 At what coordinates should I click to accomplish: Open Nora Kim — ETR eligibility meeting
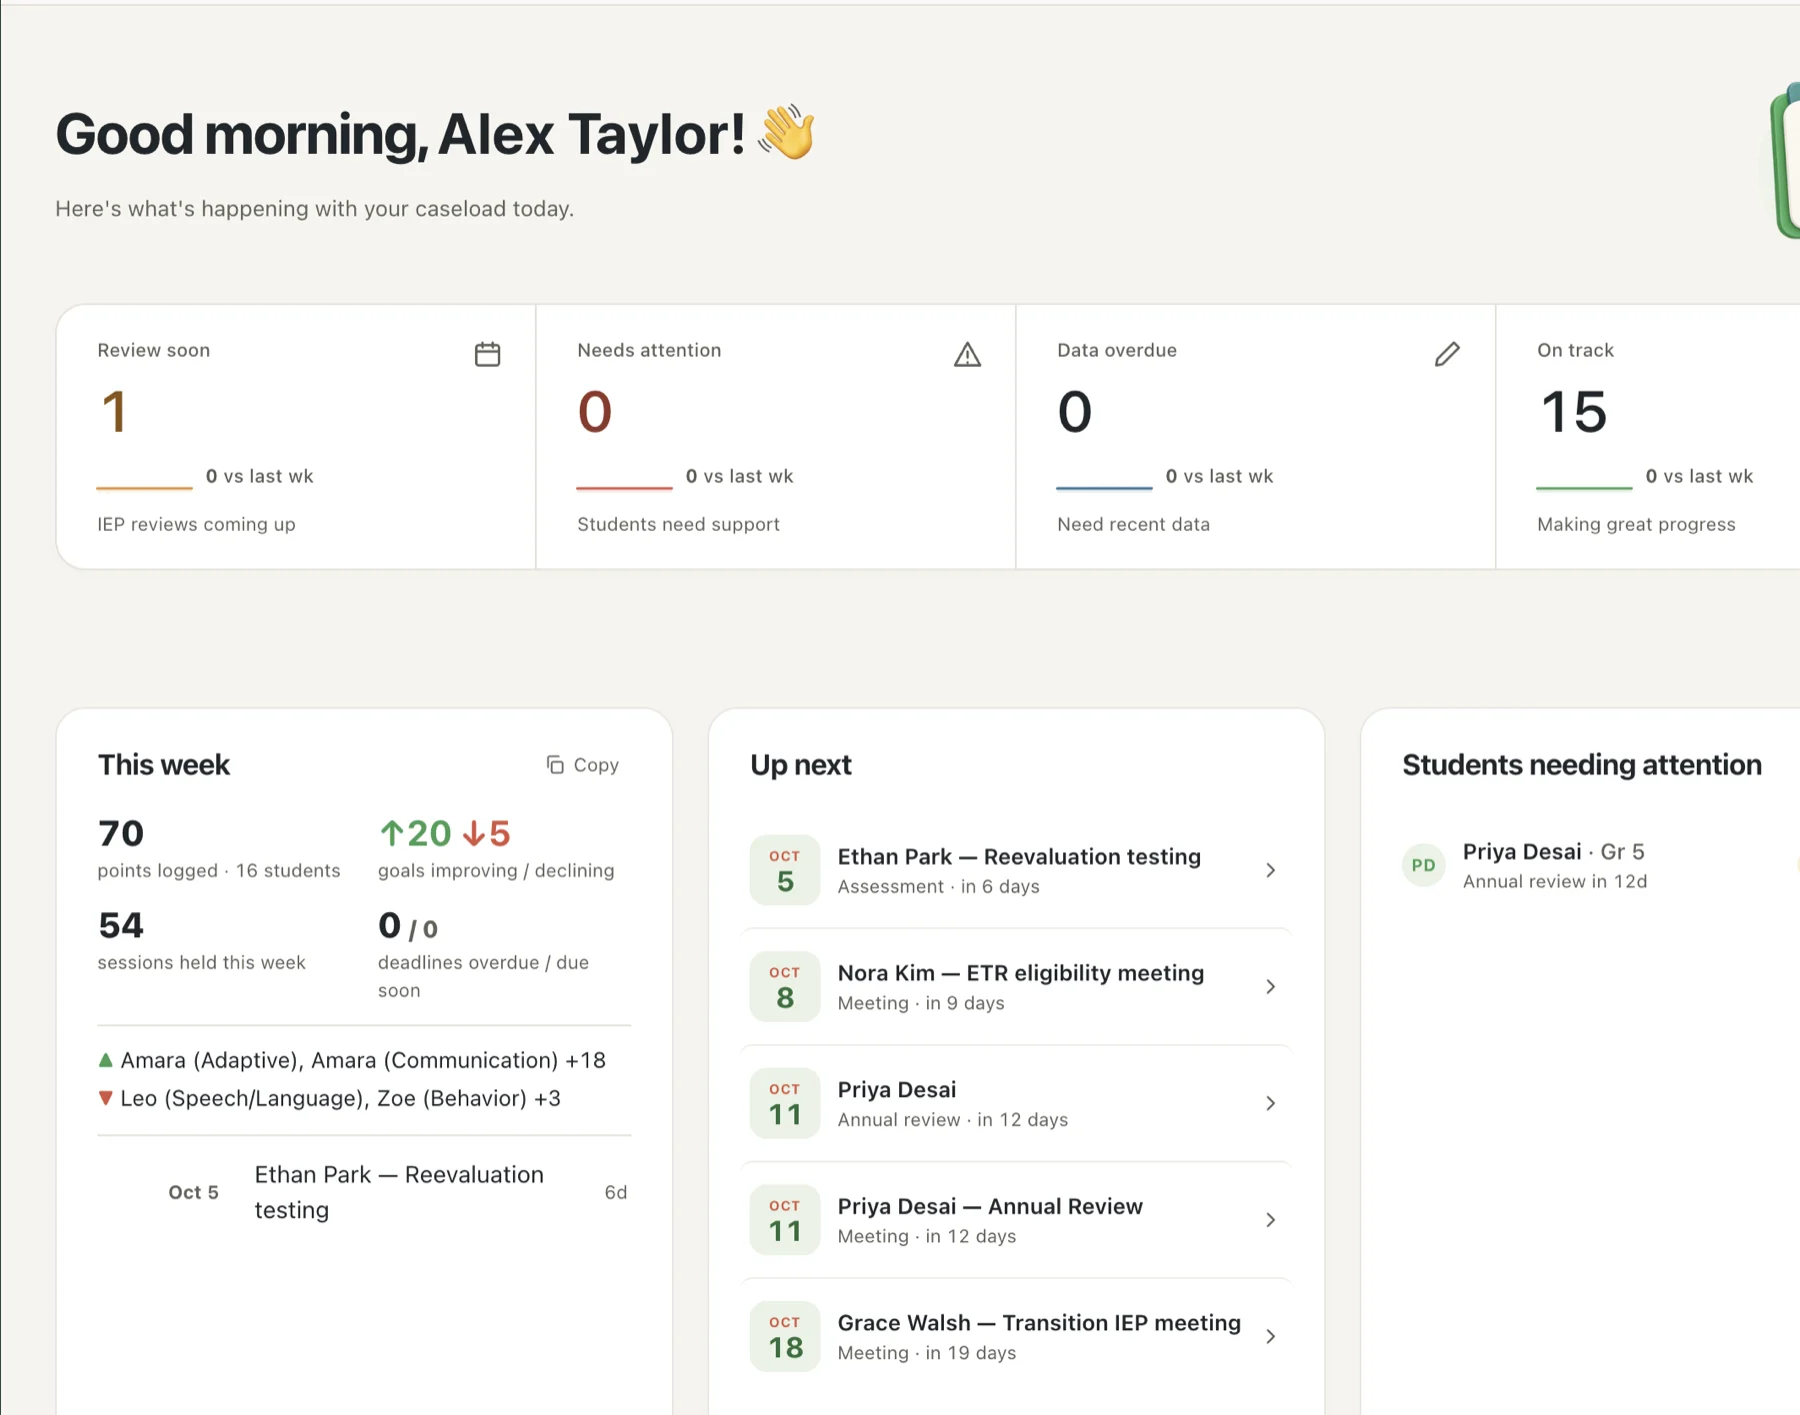tap(1017, 987)
